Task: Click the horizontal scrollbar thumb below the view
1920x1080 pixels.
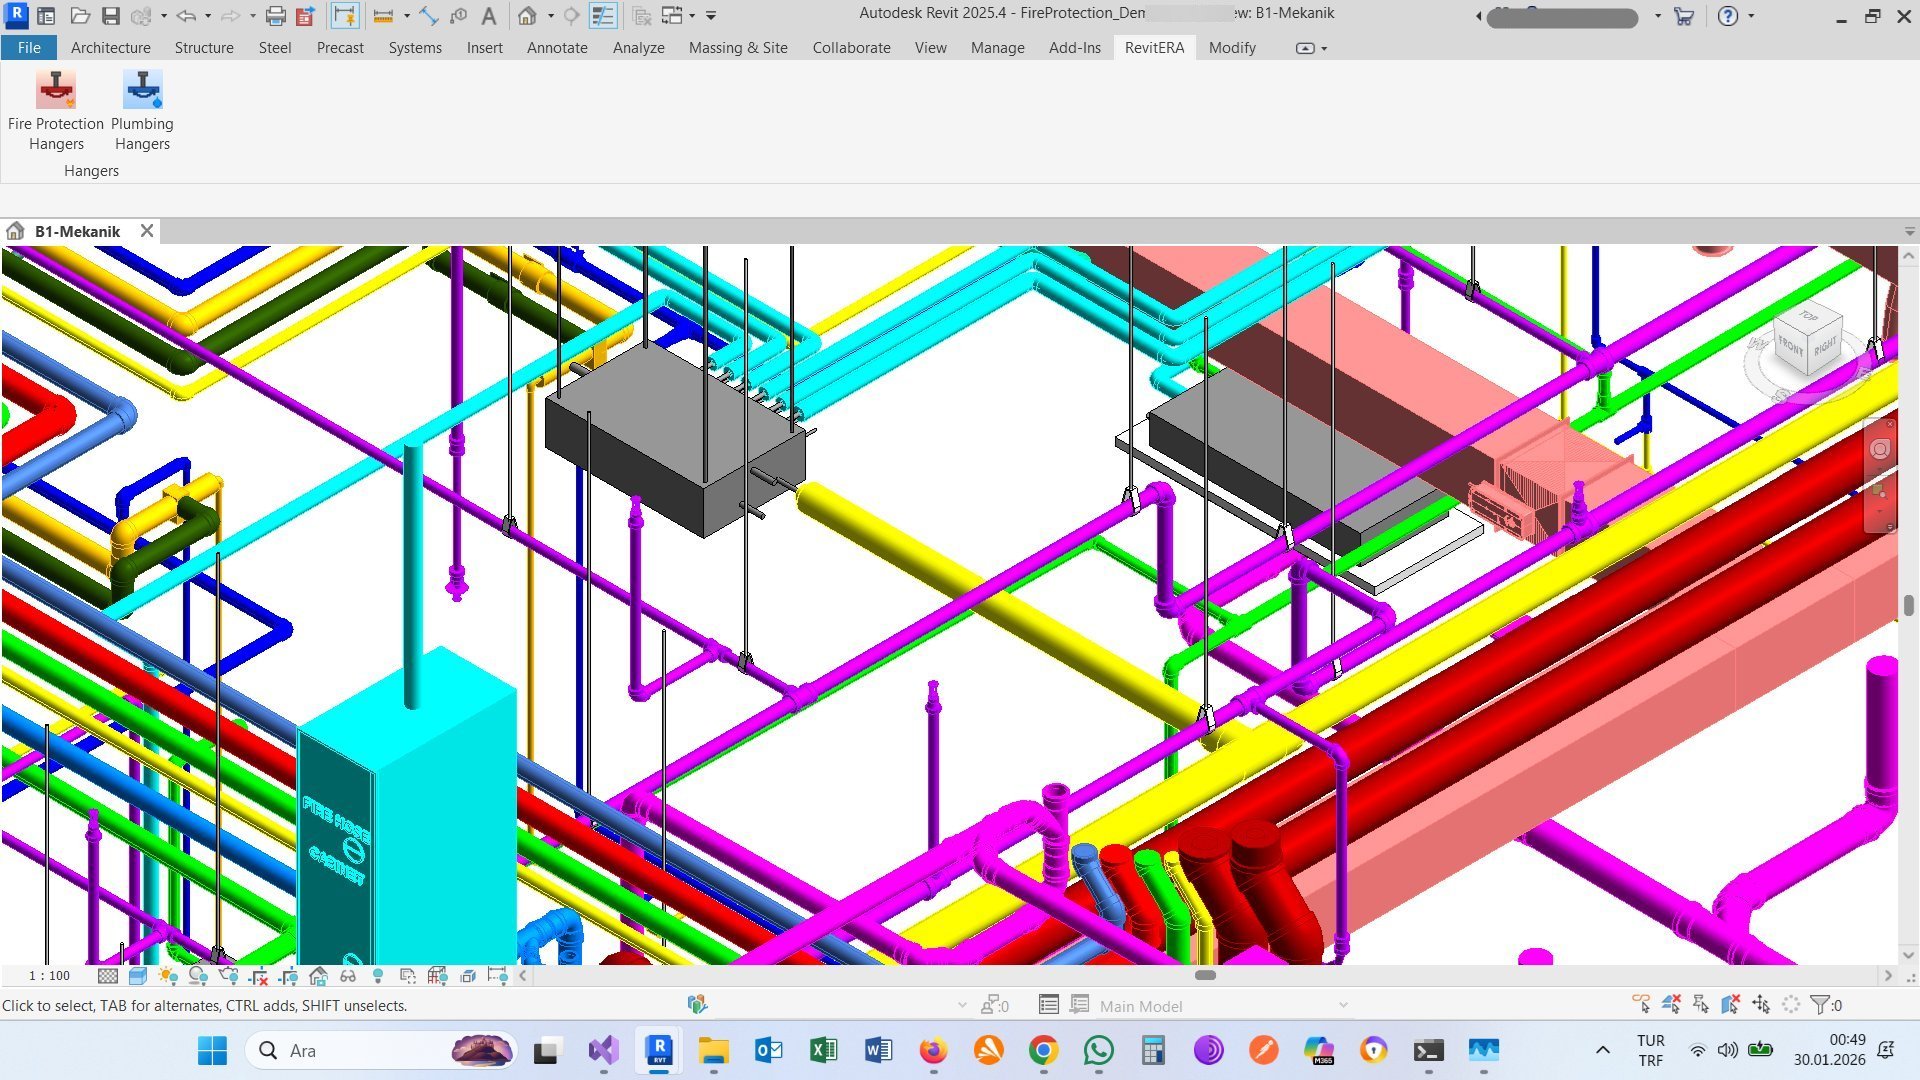Action: click(x=1205, y=975)
